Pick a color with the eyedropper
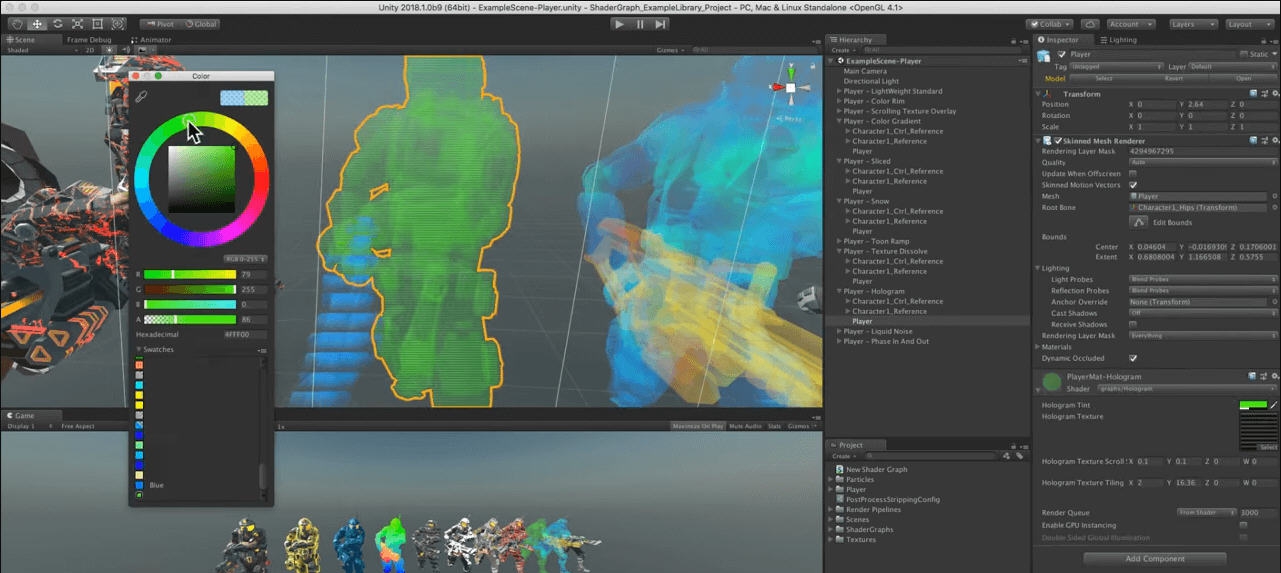The height and width of the screenshot is (573, 1281). tap(142, 97)
